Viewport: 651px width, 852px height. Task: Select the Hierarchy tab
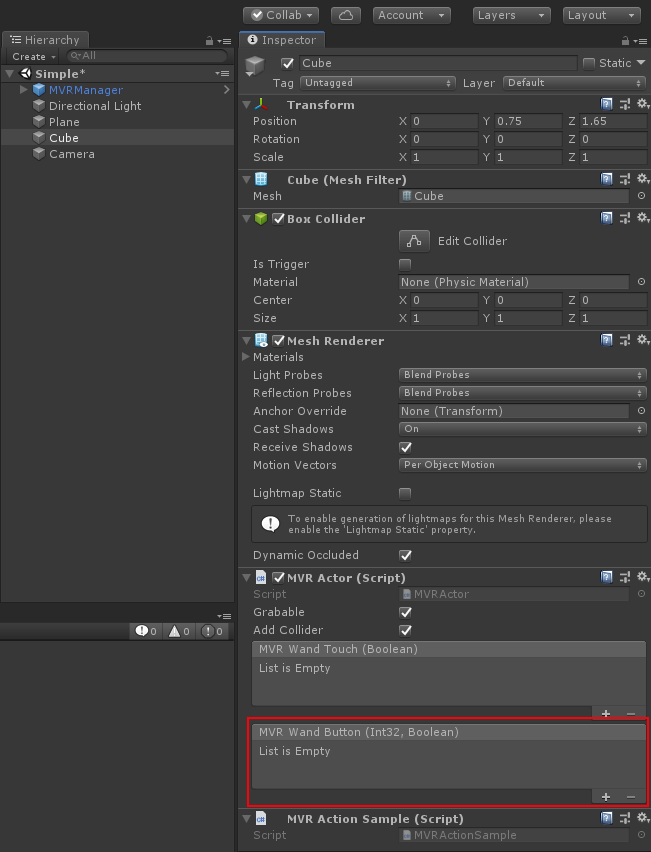pos(46,40)
